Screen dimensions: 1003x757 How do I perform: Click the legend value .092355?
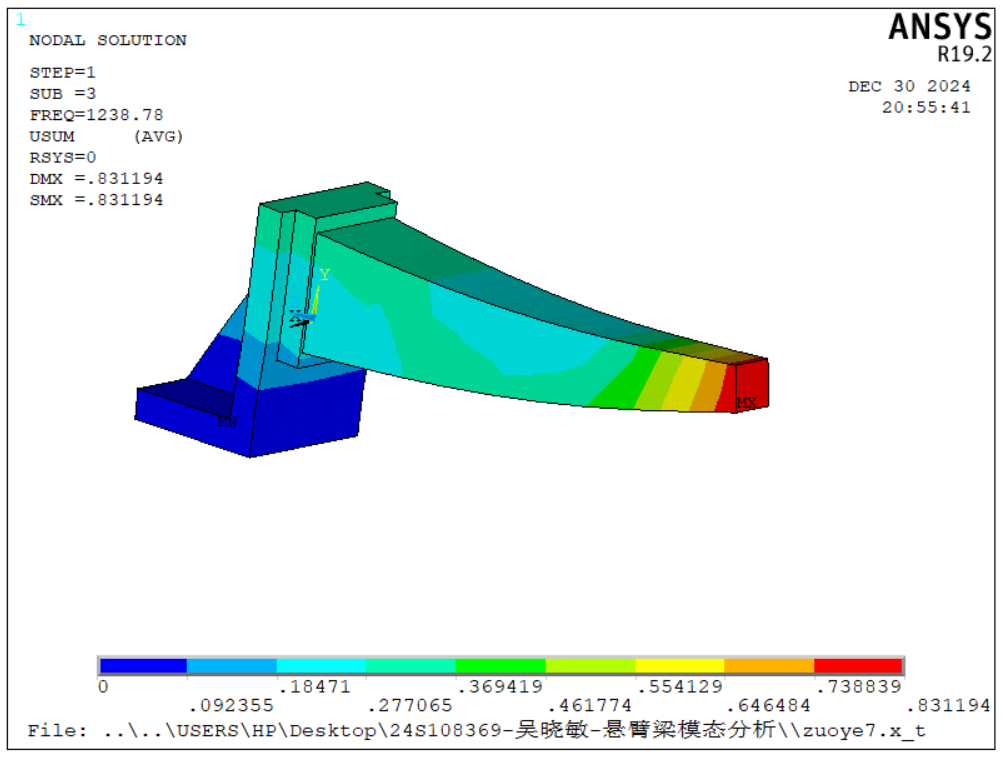point(231,706)
